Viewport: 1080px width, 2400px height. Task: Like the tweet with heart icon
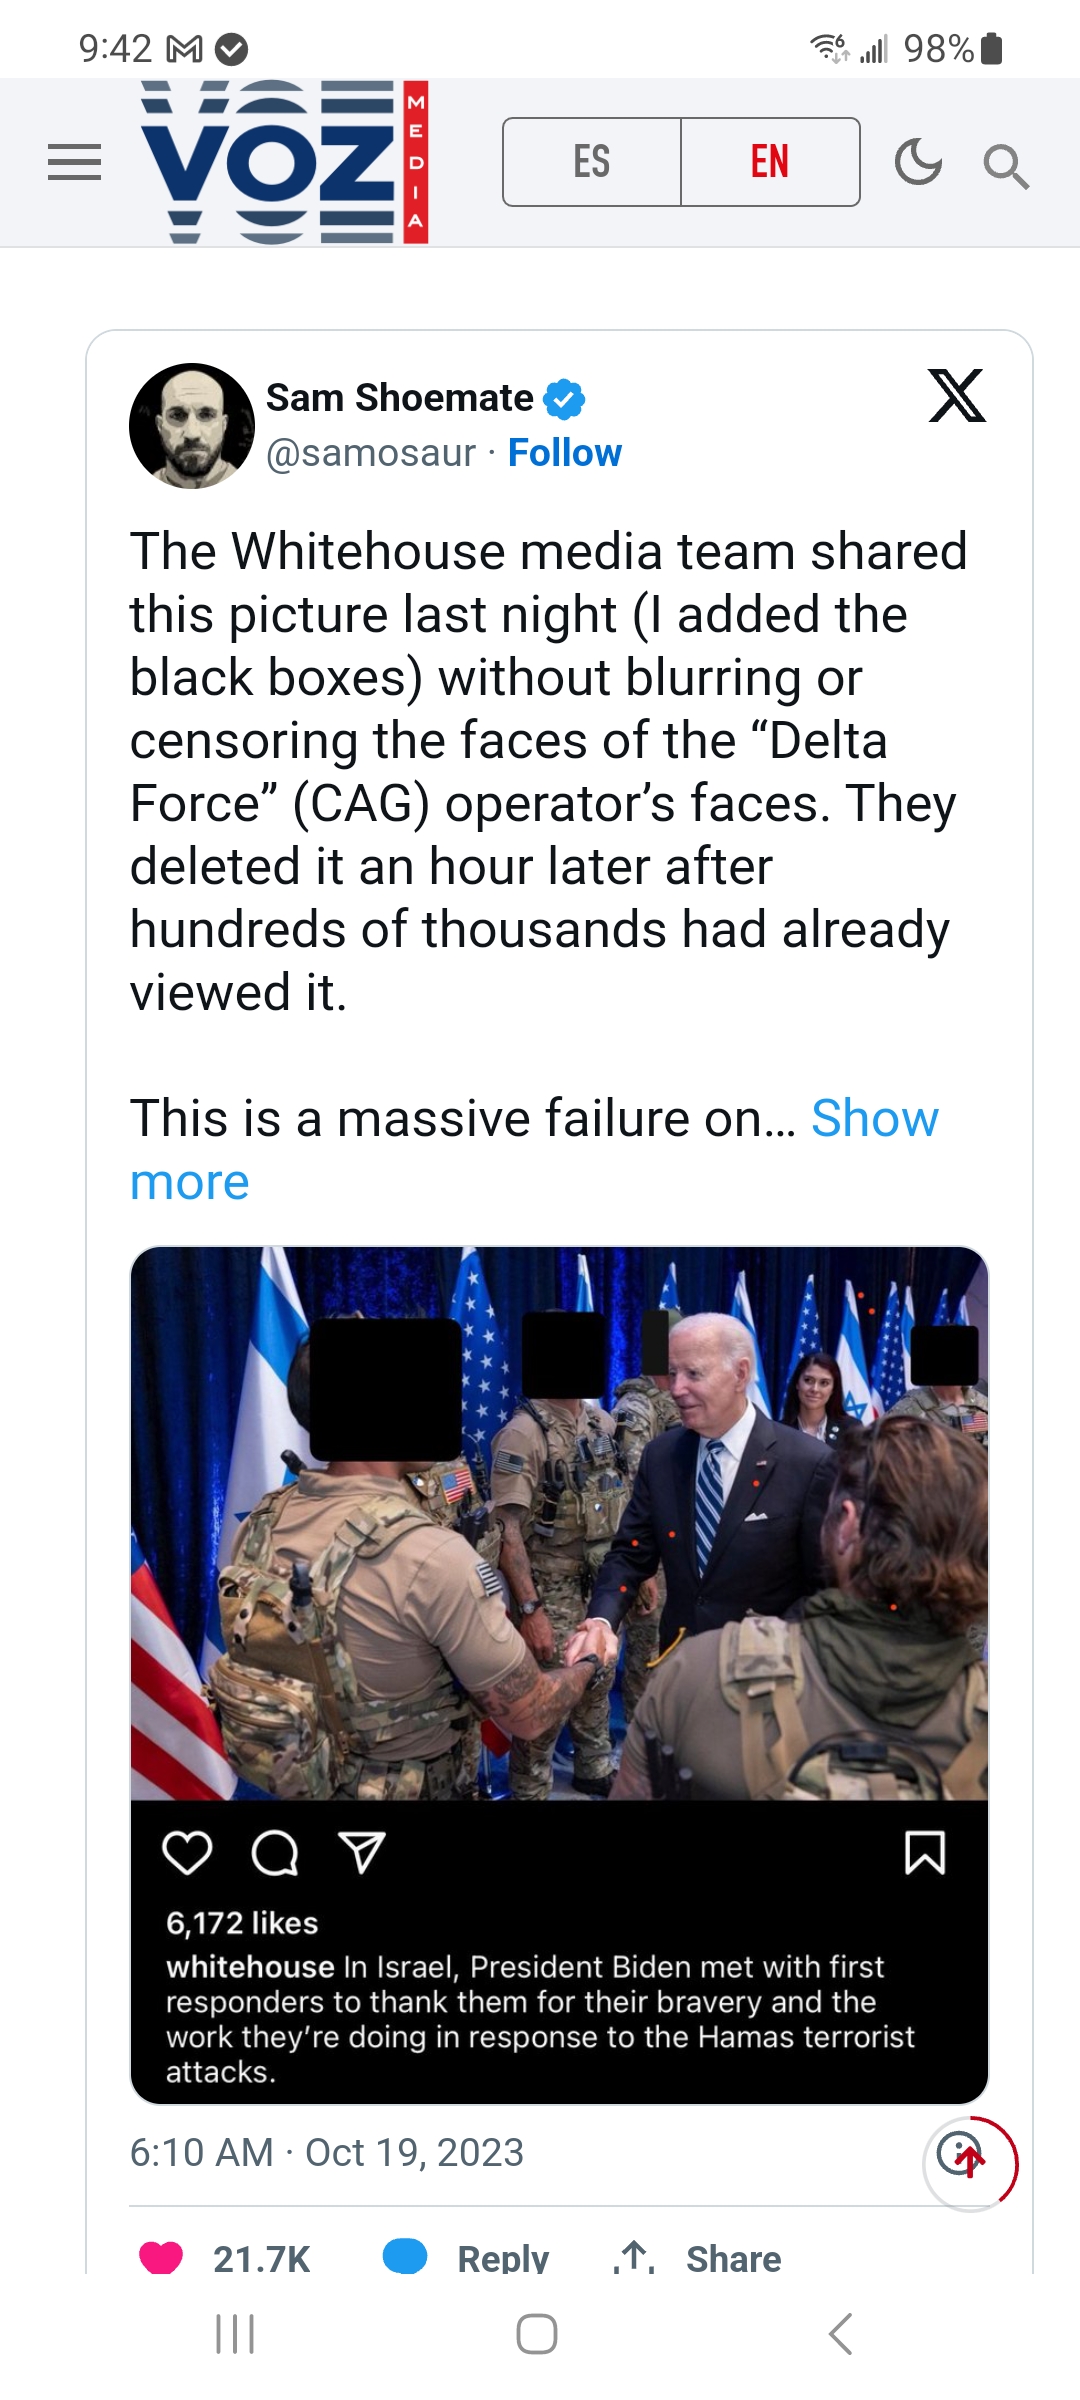coord(162,2256)
